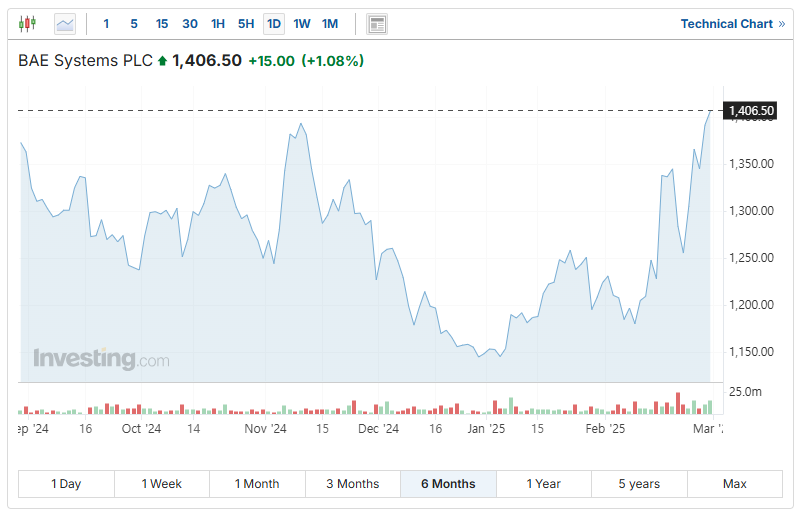Click the 1,406.50 current price label on axis
The image size is (799, 514).
point(751,111)
